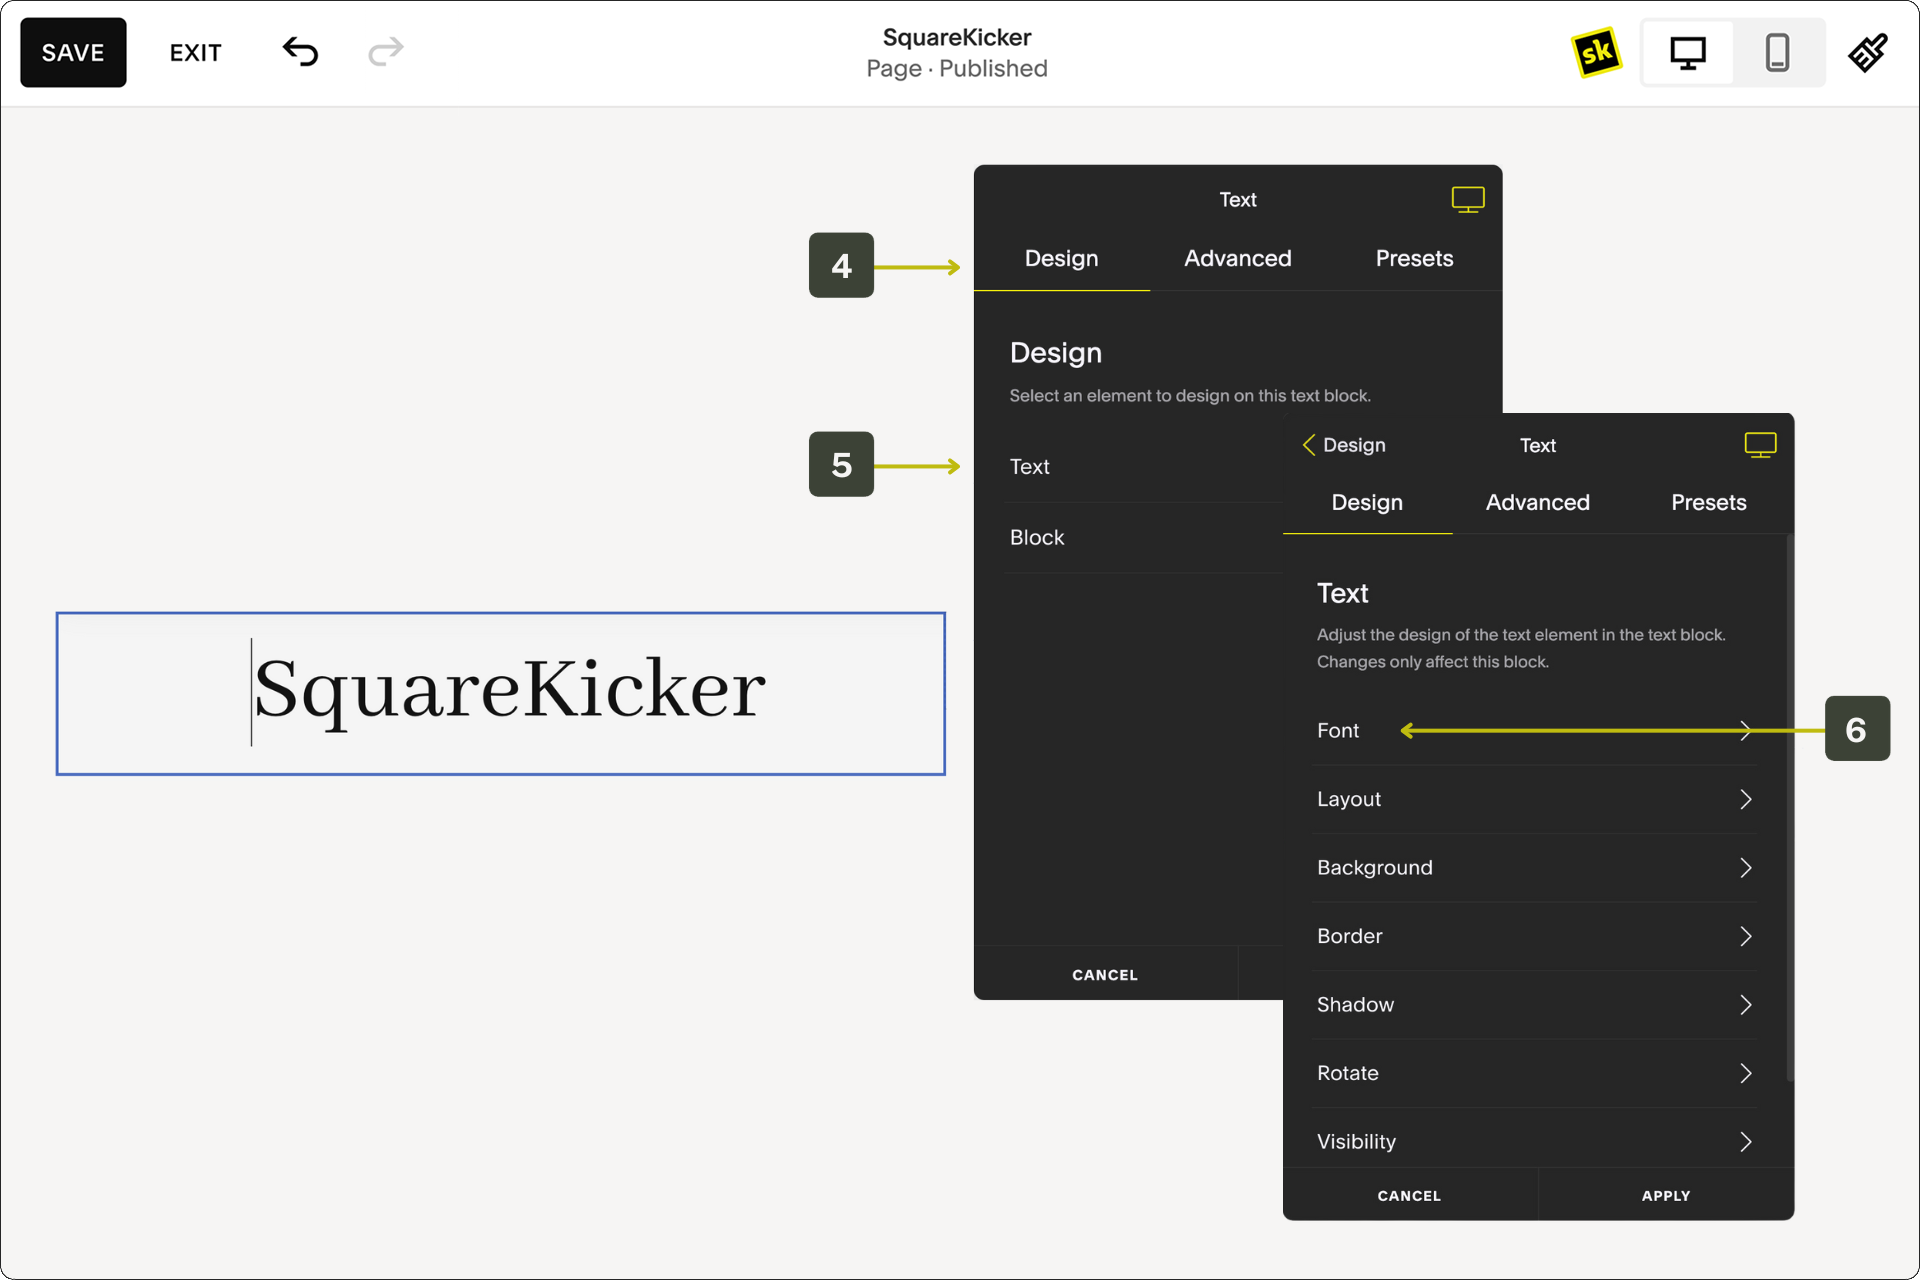Click the EXIT button

195,53
